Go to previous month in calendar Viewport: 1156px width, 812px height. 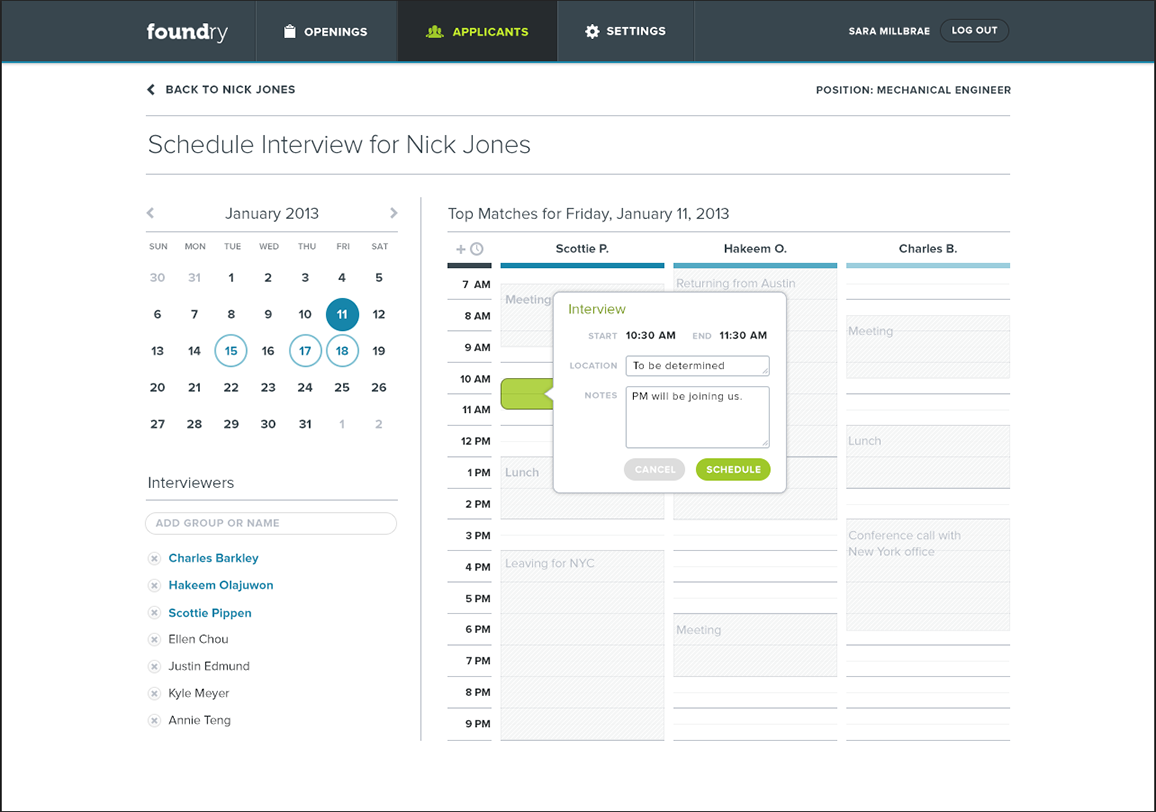(x=150, y=213)
